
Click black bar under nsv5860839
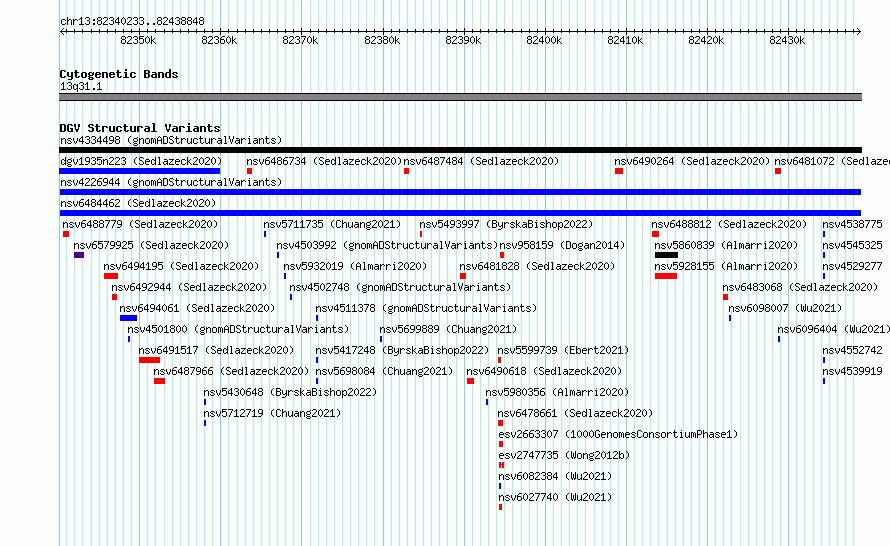(x=666, y=255)
